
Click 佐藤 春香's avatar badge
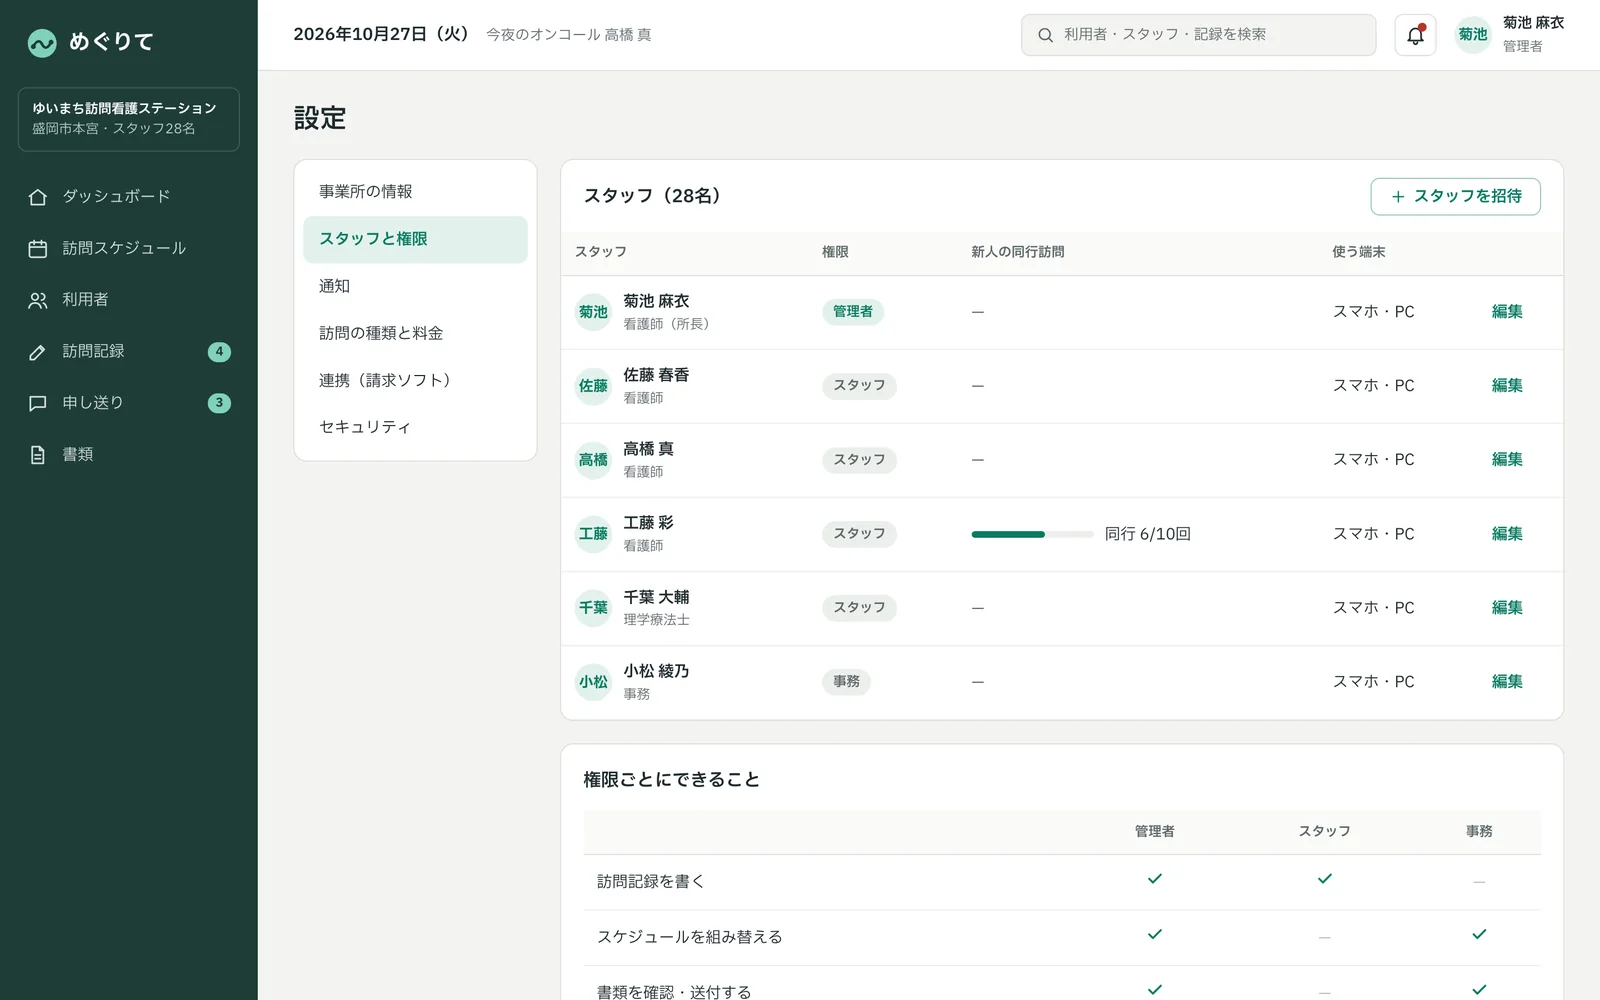coord(593,386)
